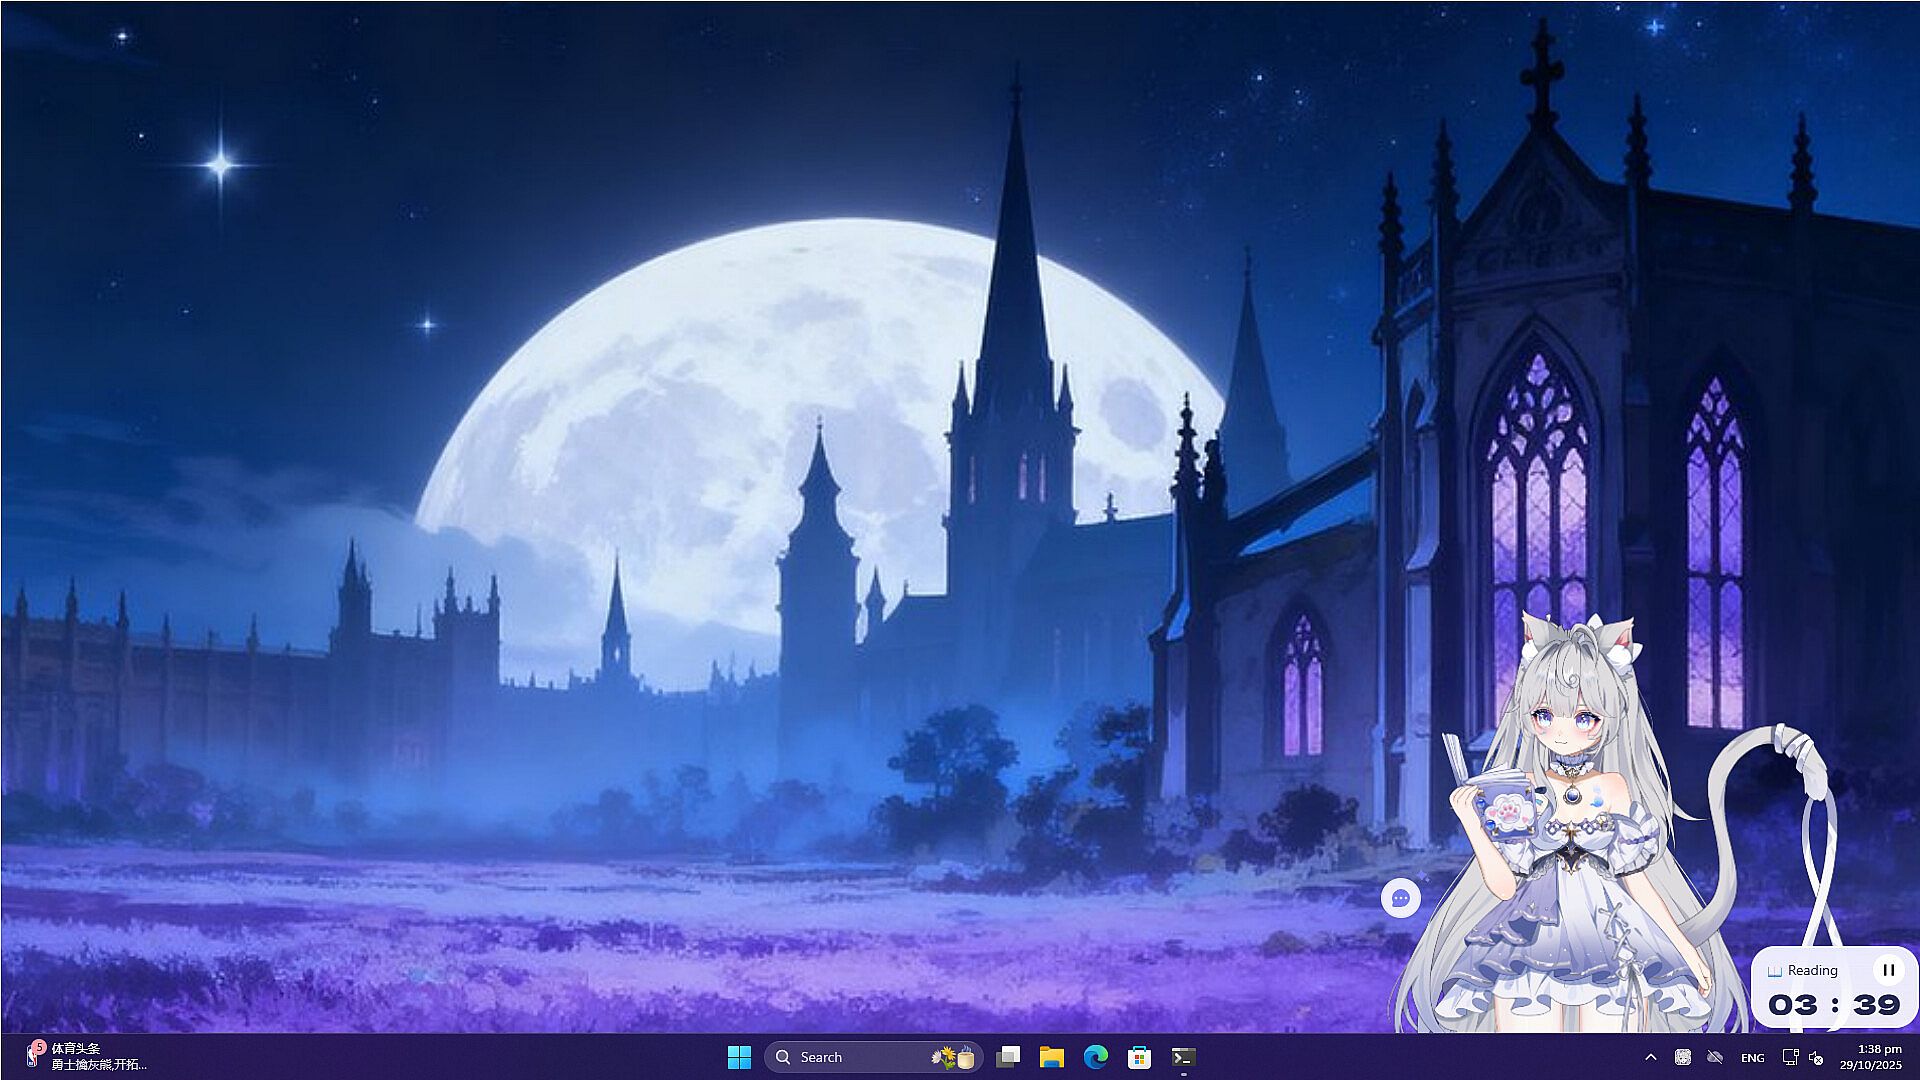The height and width of the screenshot is (1080, 1920).
Task: Click the Reading label on timer widget
Action: click(x=1811, y=970)
